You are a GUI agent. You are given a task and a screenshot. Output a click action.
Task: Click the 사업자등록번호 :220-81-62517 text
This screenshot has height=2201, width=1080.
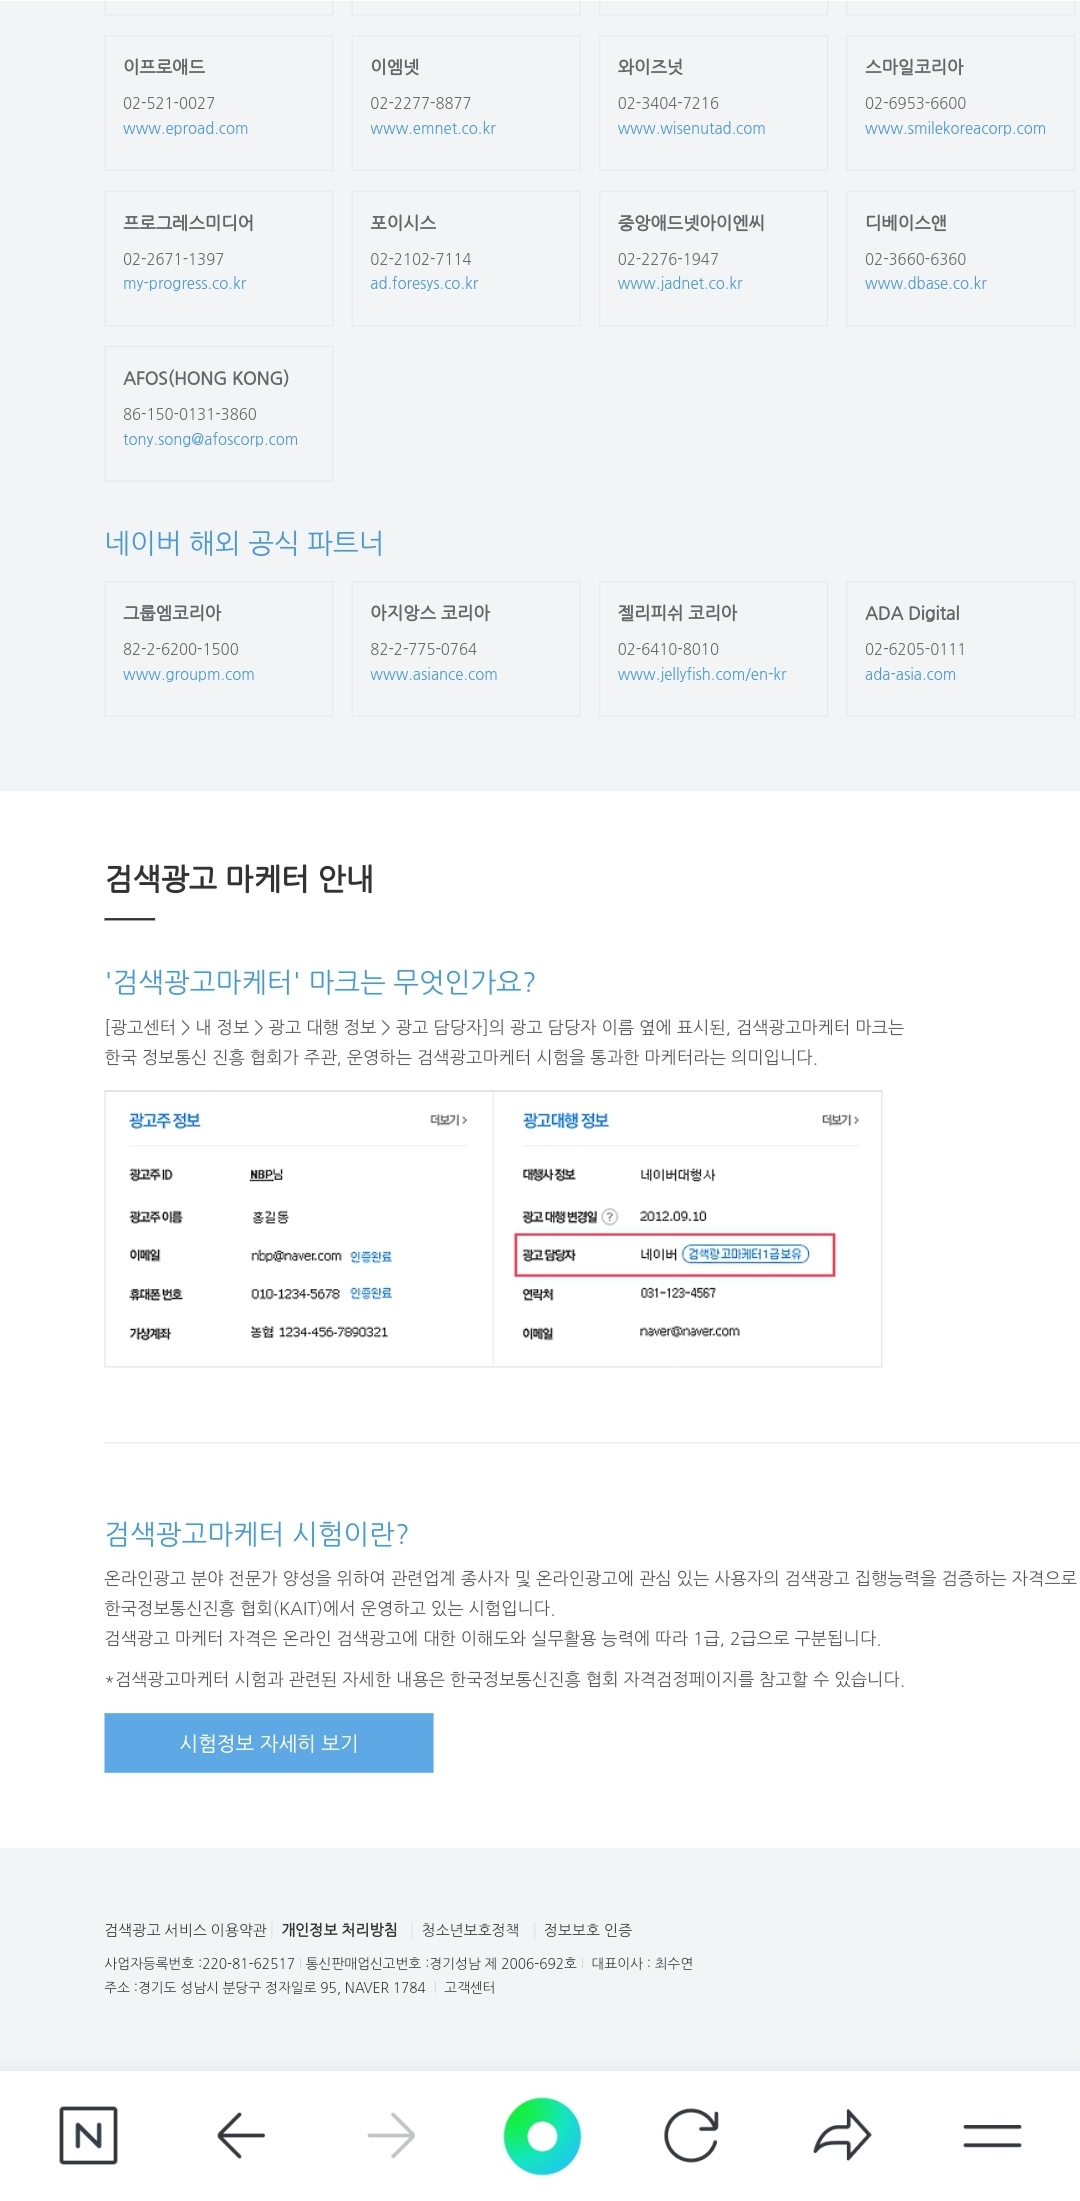point(200,1964)
